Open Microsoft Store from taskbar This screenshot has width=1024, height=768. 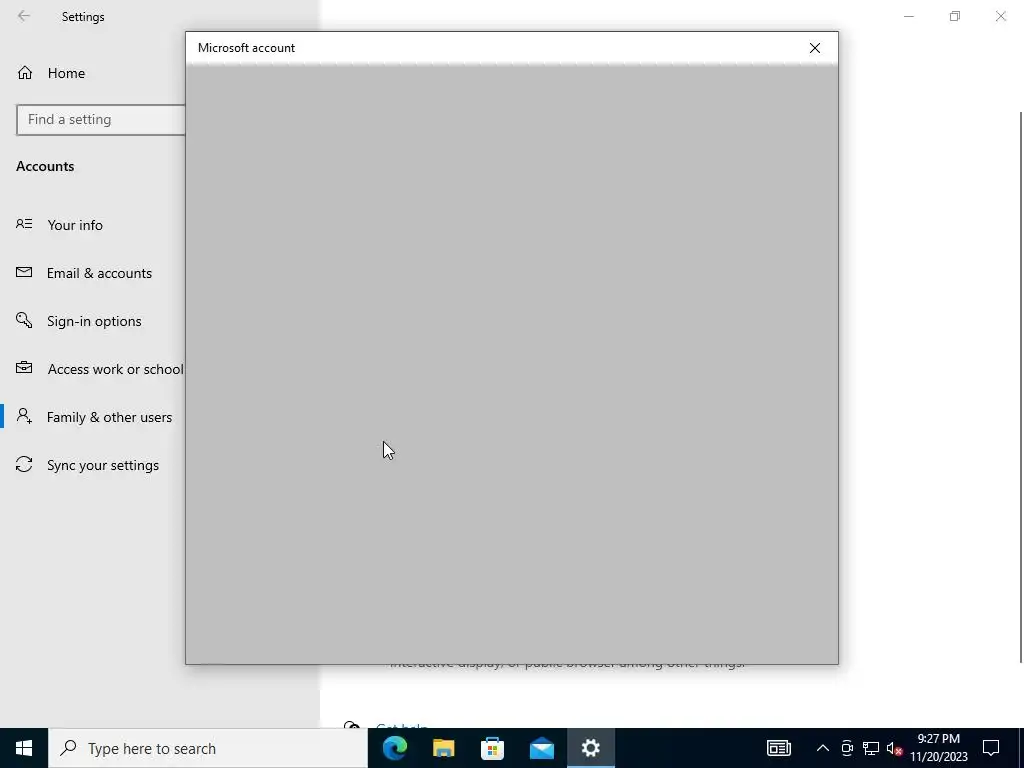click(x=492, y=748)
